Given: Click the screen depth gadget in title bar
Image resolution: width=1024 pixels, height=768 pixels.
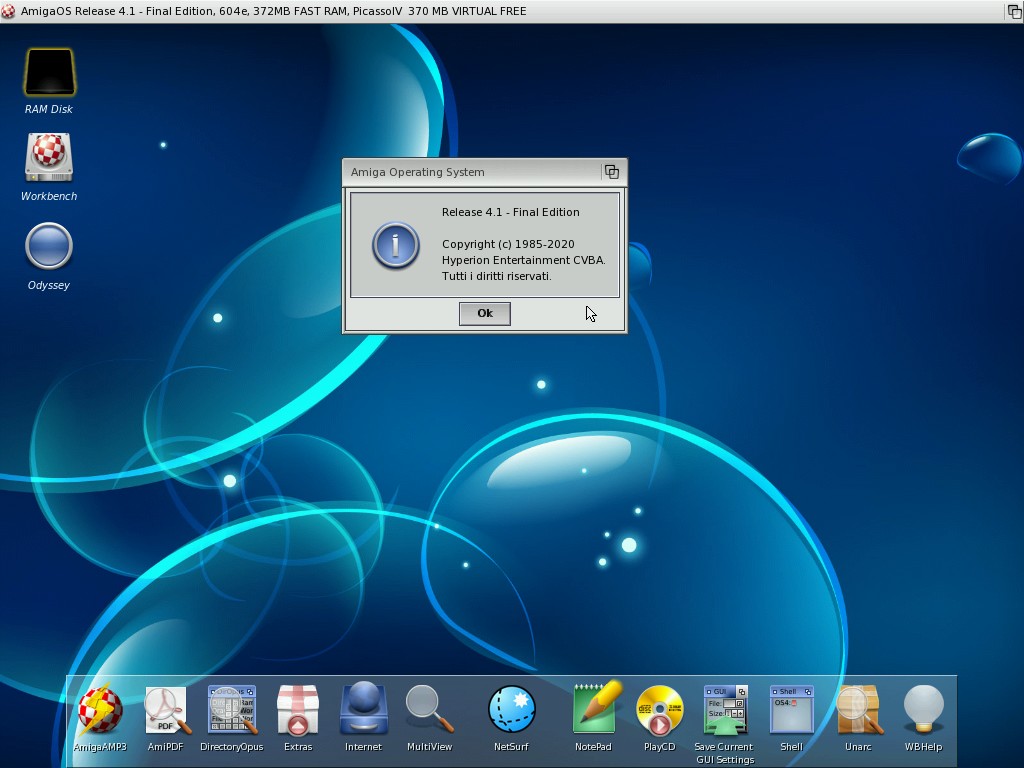Looking at the screenshot, I should point(1013,11).
